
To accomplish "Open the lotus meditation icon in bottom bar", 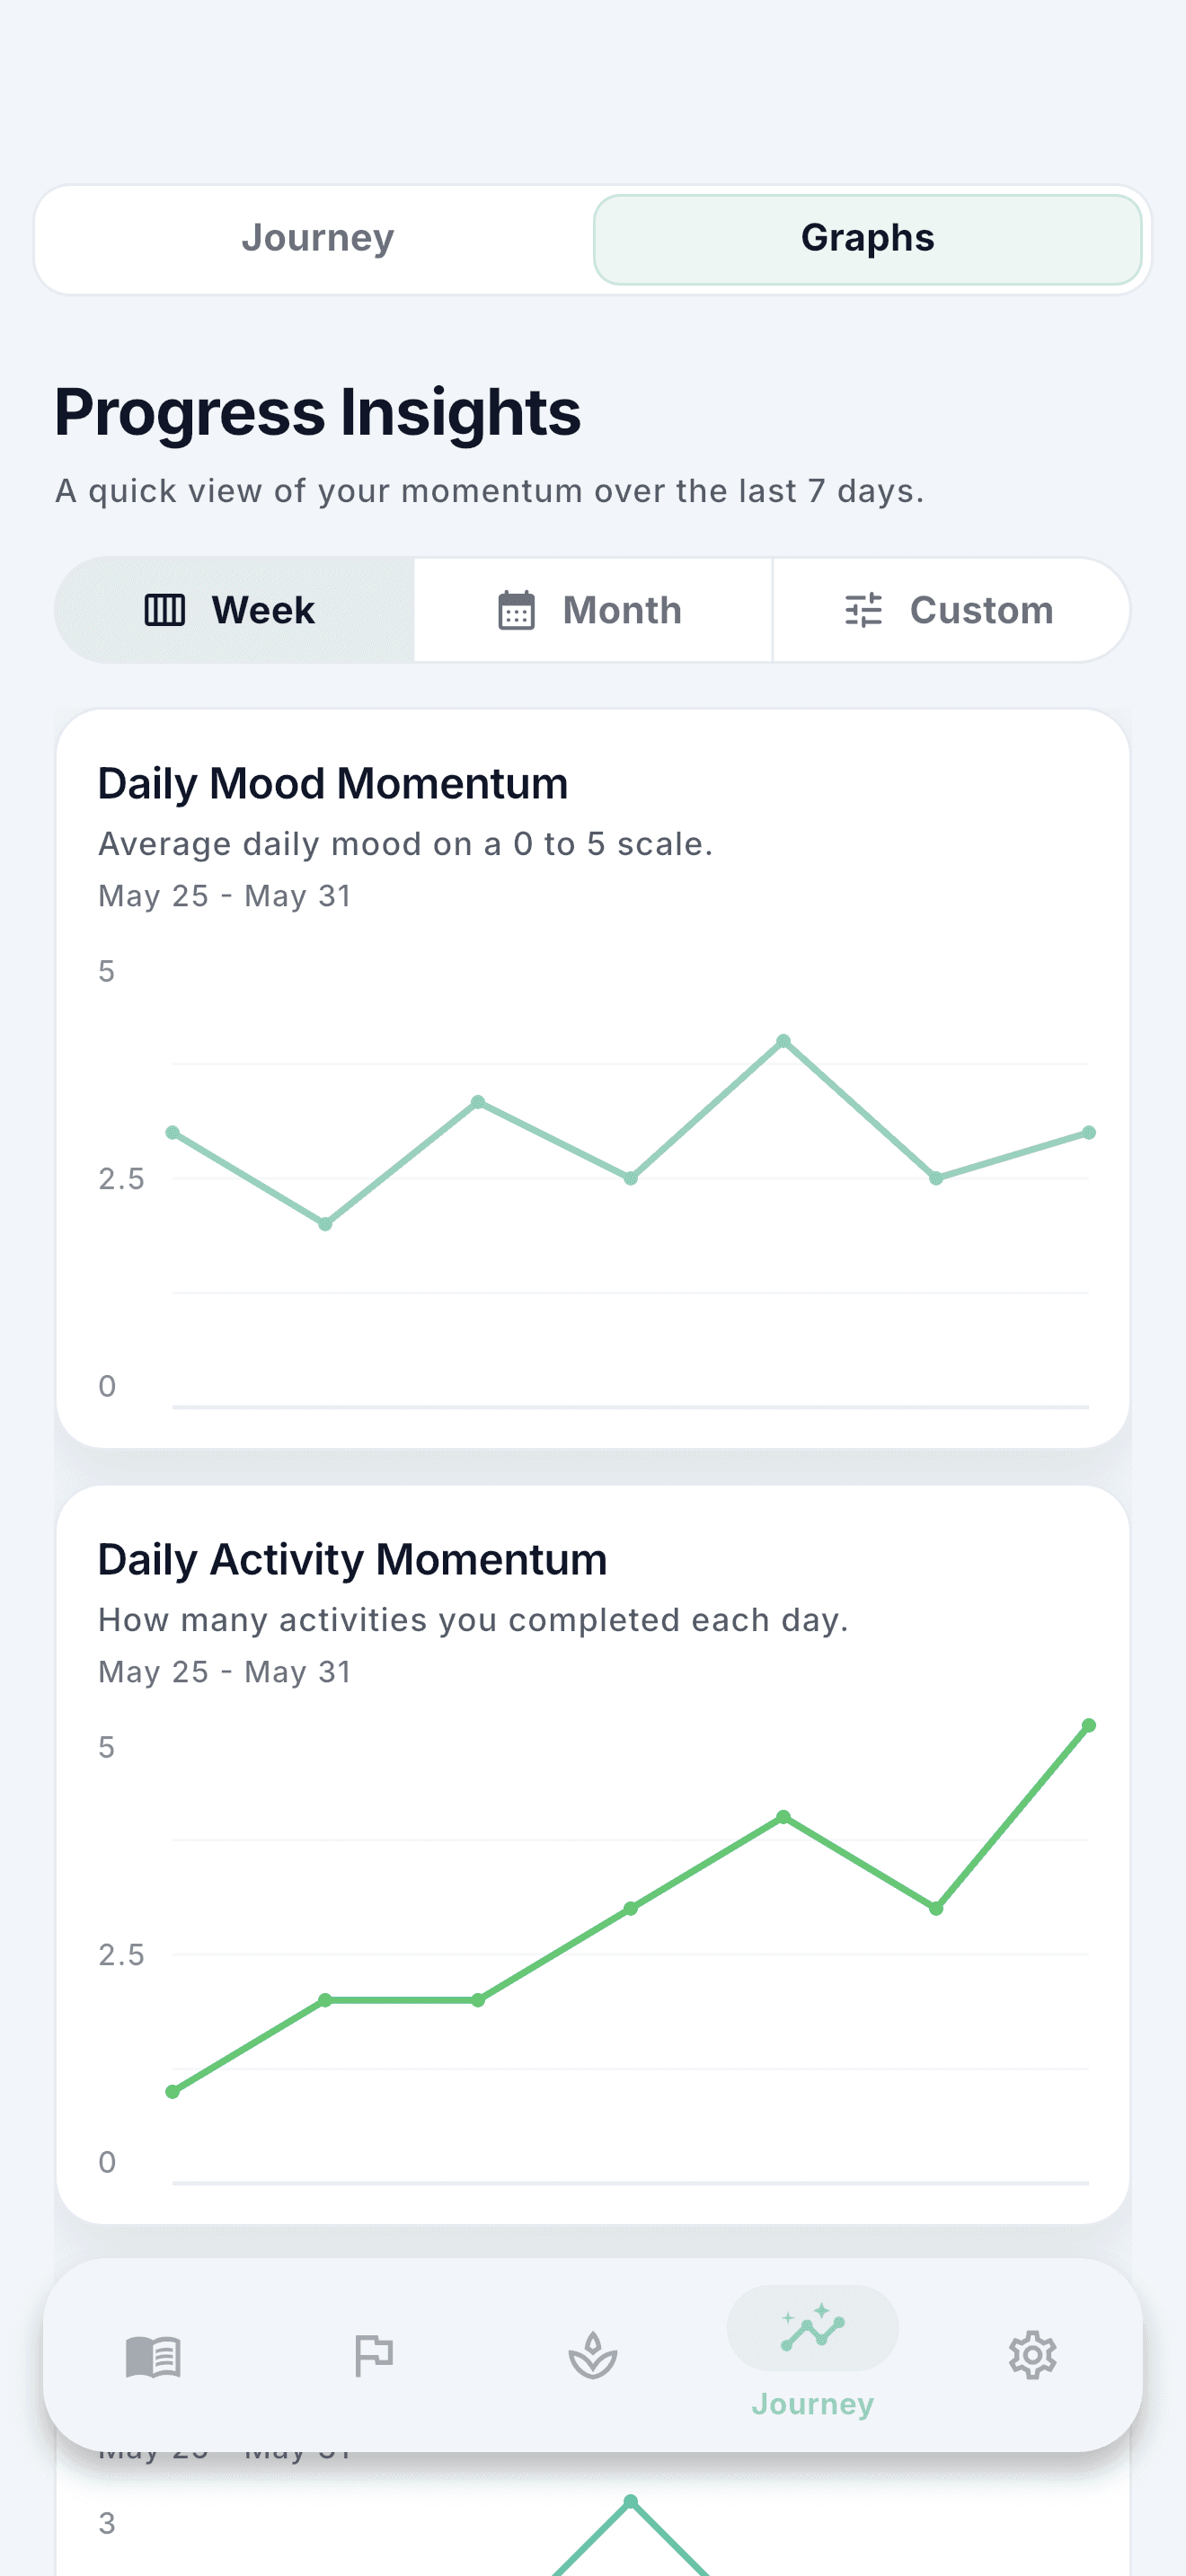I will [x=593, y=2356].
